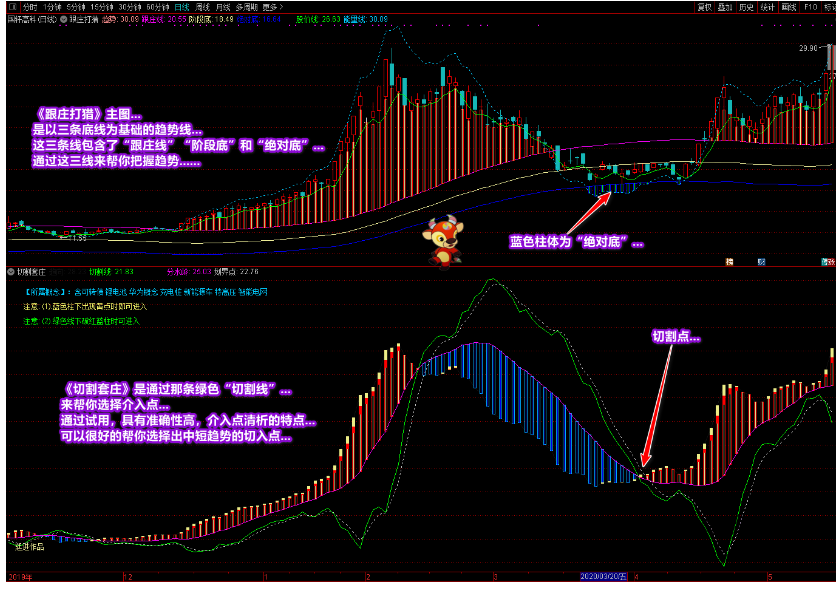Open F10 company information
This screenshot has width=839, height=591.
pos(809,6)
